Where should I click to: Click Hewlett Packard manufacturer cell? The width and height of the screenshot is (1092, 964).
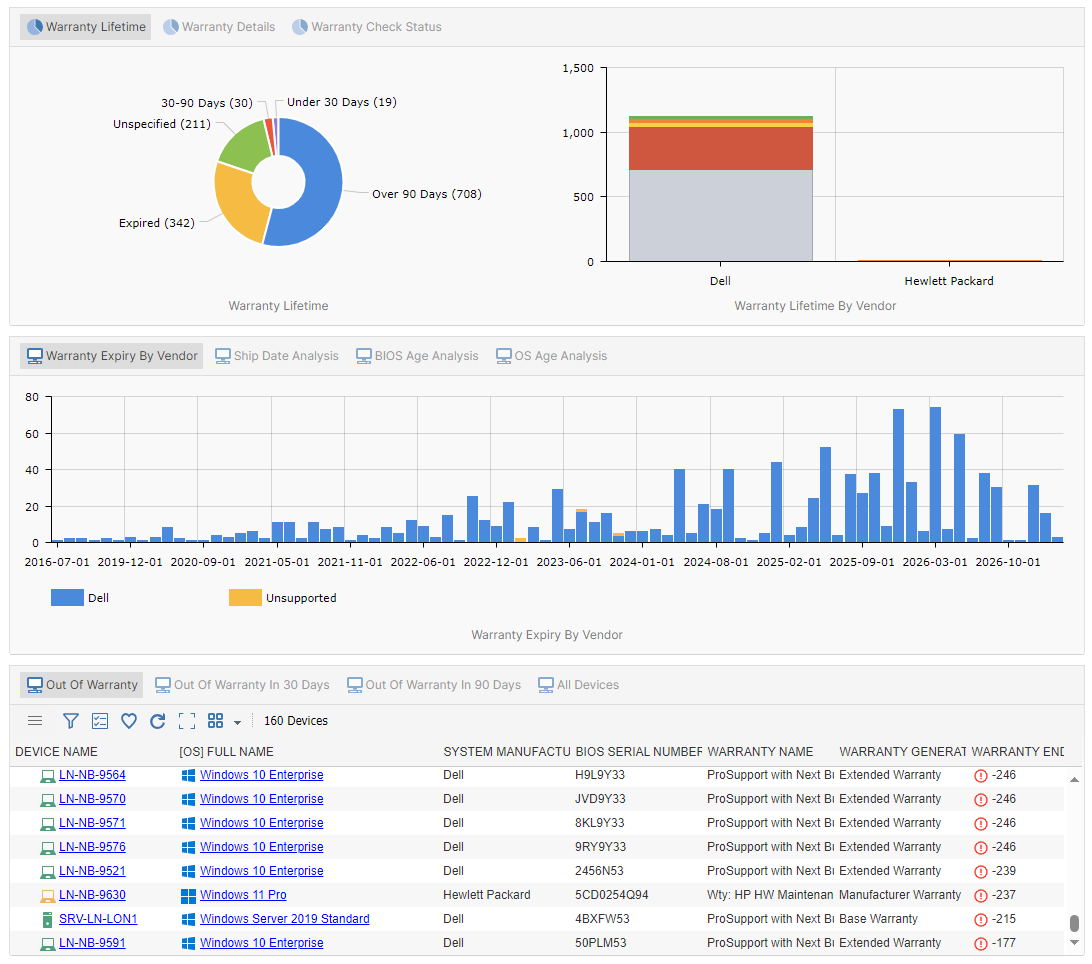(x=487, y=895)
